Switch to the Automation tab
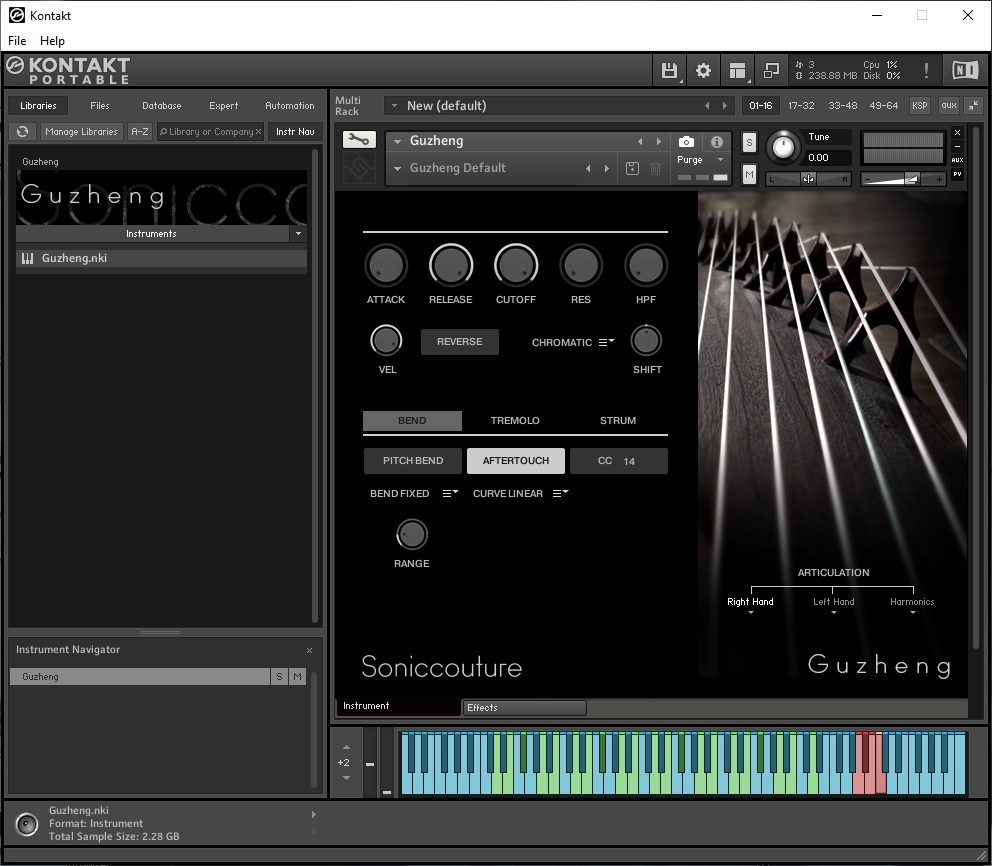The height and width of the screenshot is (866, 992). coord(290,106)
